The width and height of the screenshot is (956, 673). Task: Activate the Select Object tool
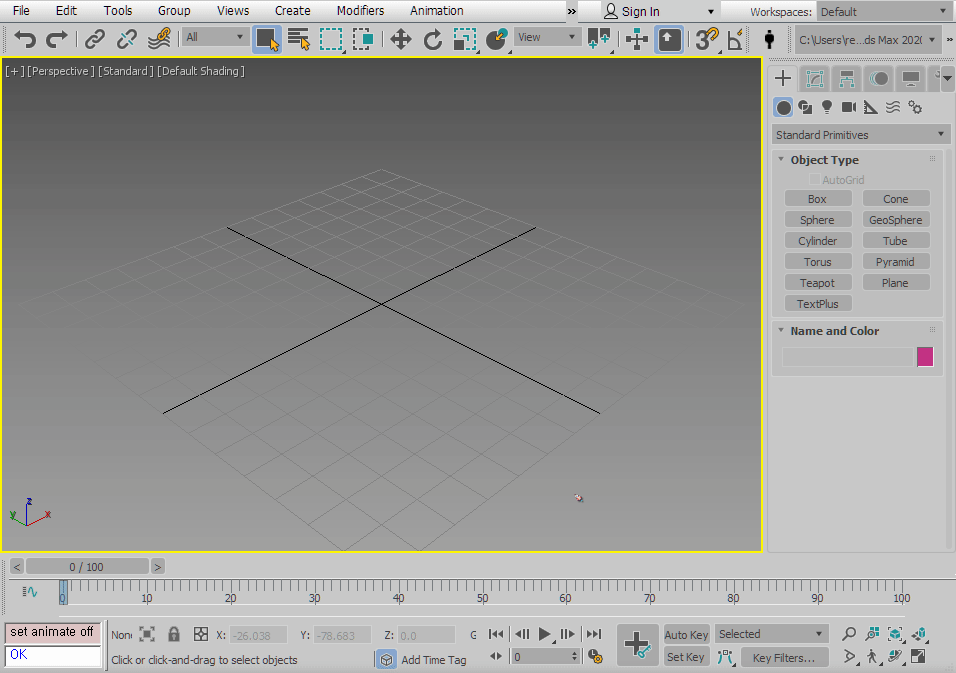tap(266, 40)
